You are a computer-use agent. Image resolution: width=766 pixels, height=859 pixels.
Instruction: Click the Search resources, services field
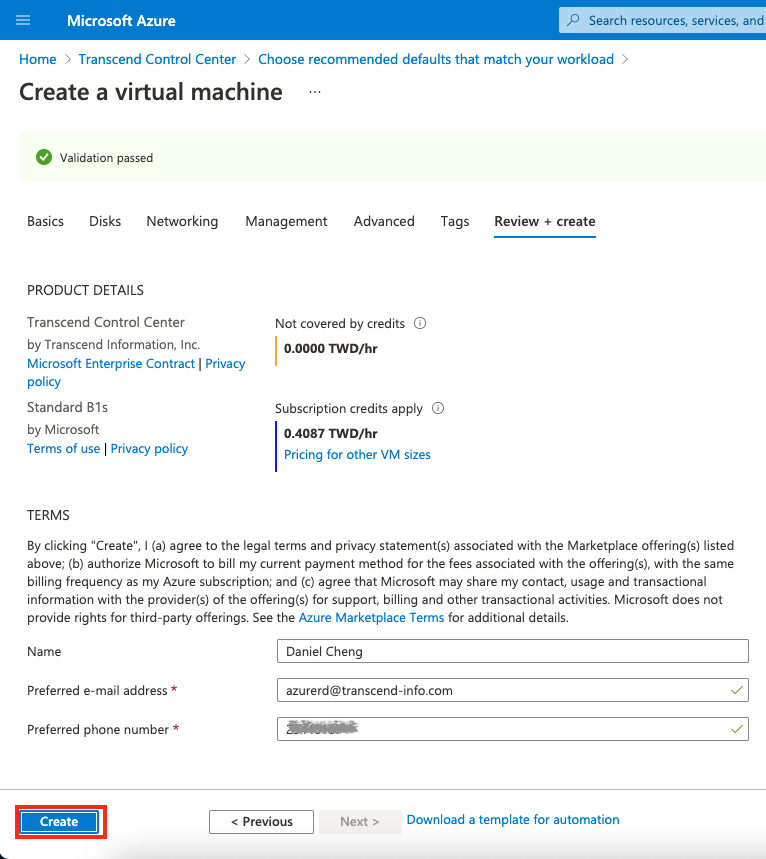pyautogui.click(x=662, y=20)
